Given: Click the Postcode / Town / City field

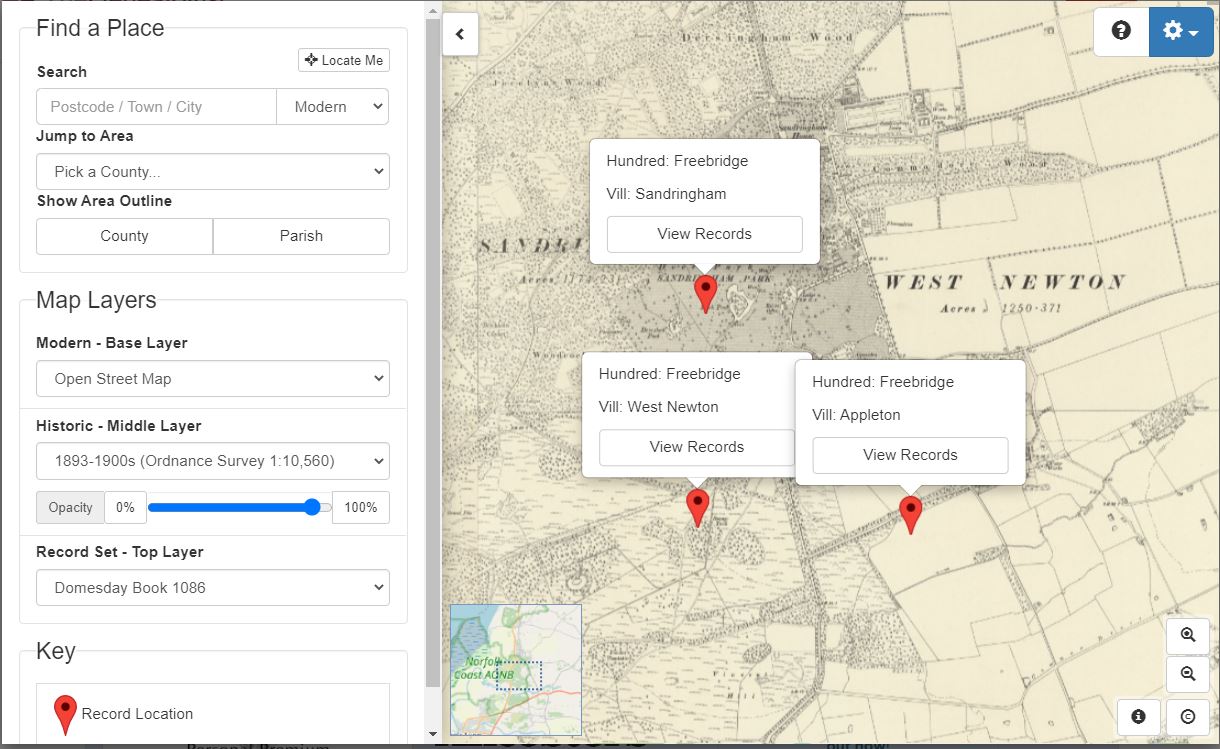Looking at the screenshot, I should coord(156,107).
